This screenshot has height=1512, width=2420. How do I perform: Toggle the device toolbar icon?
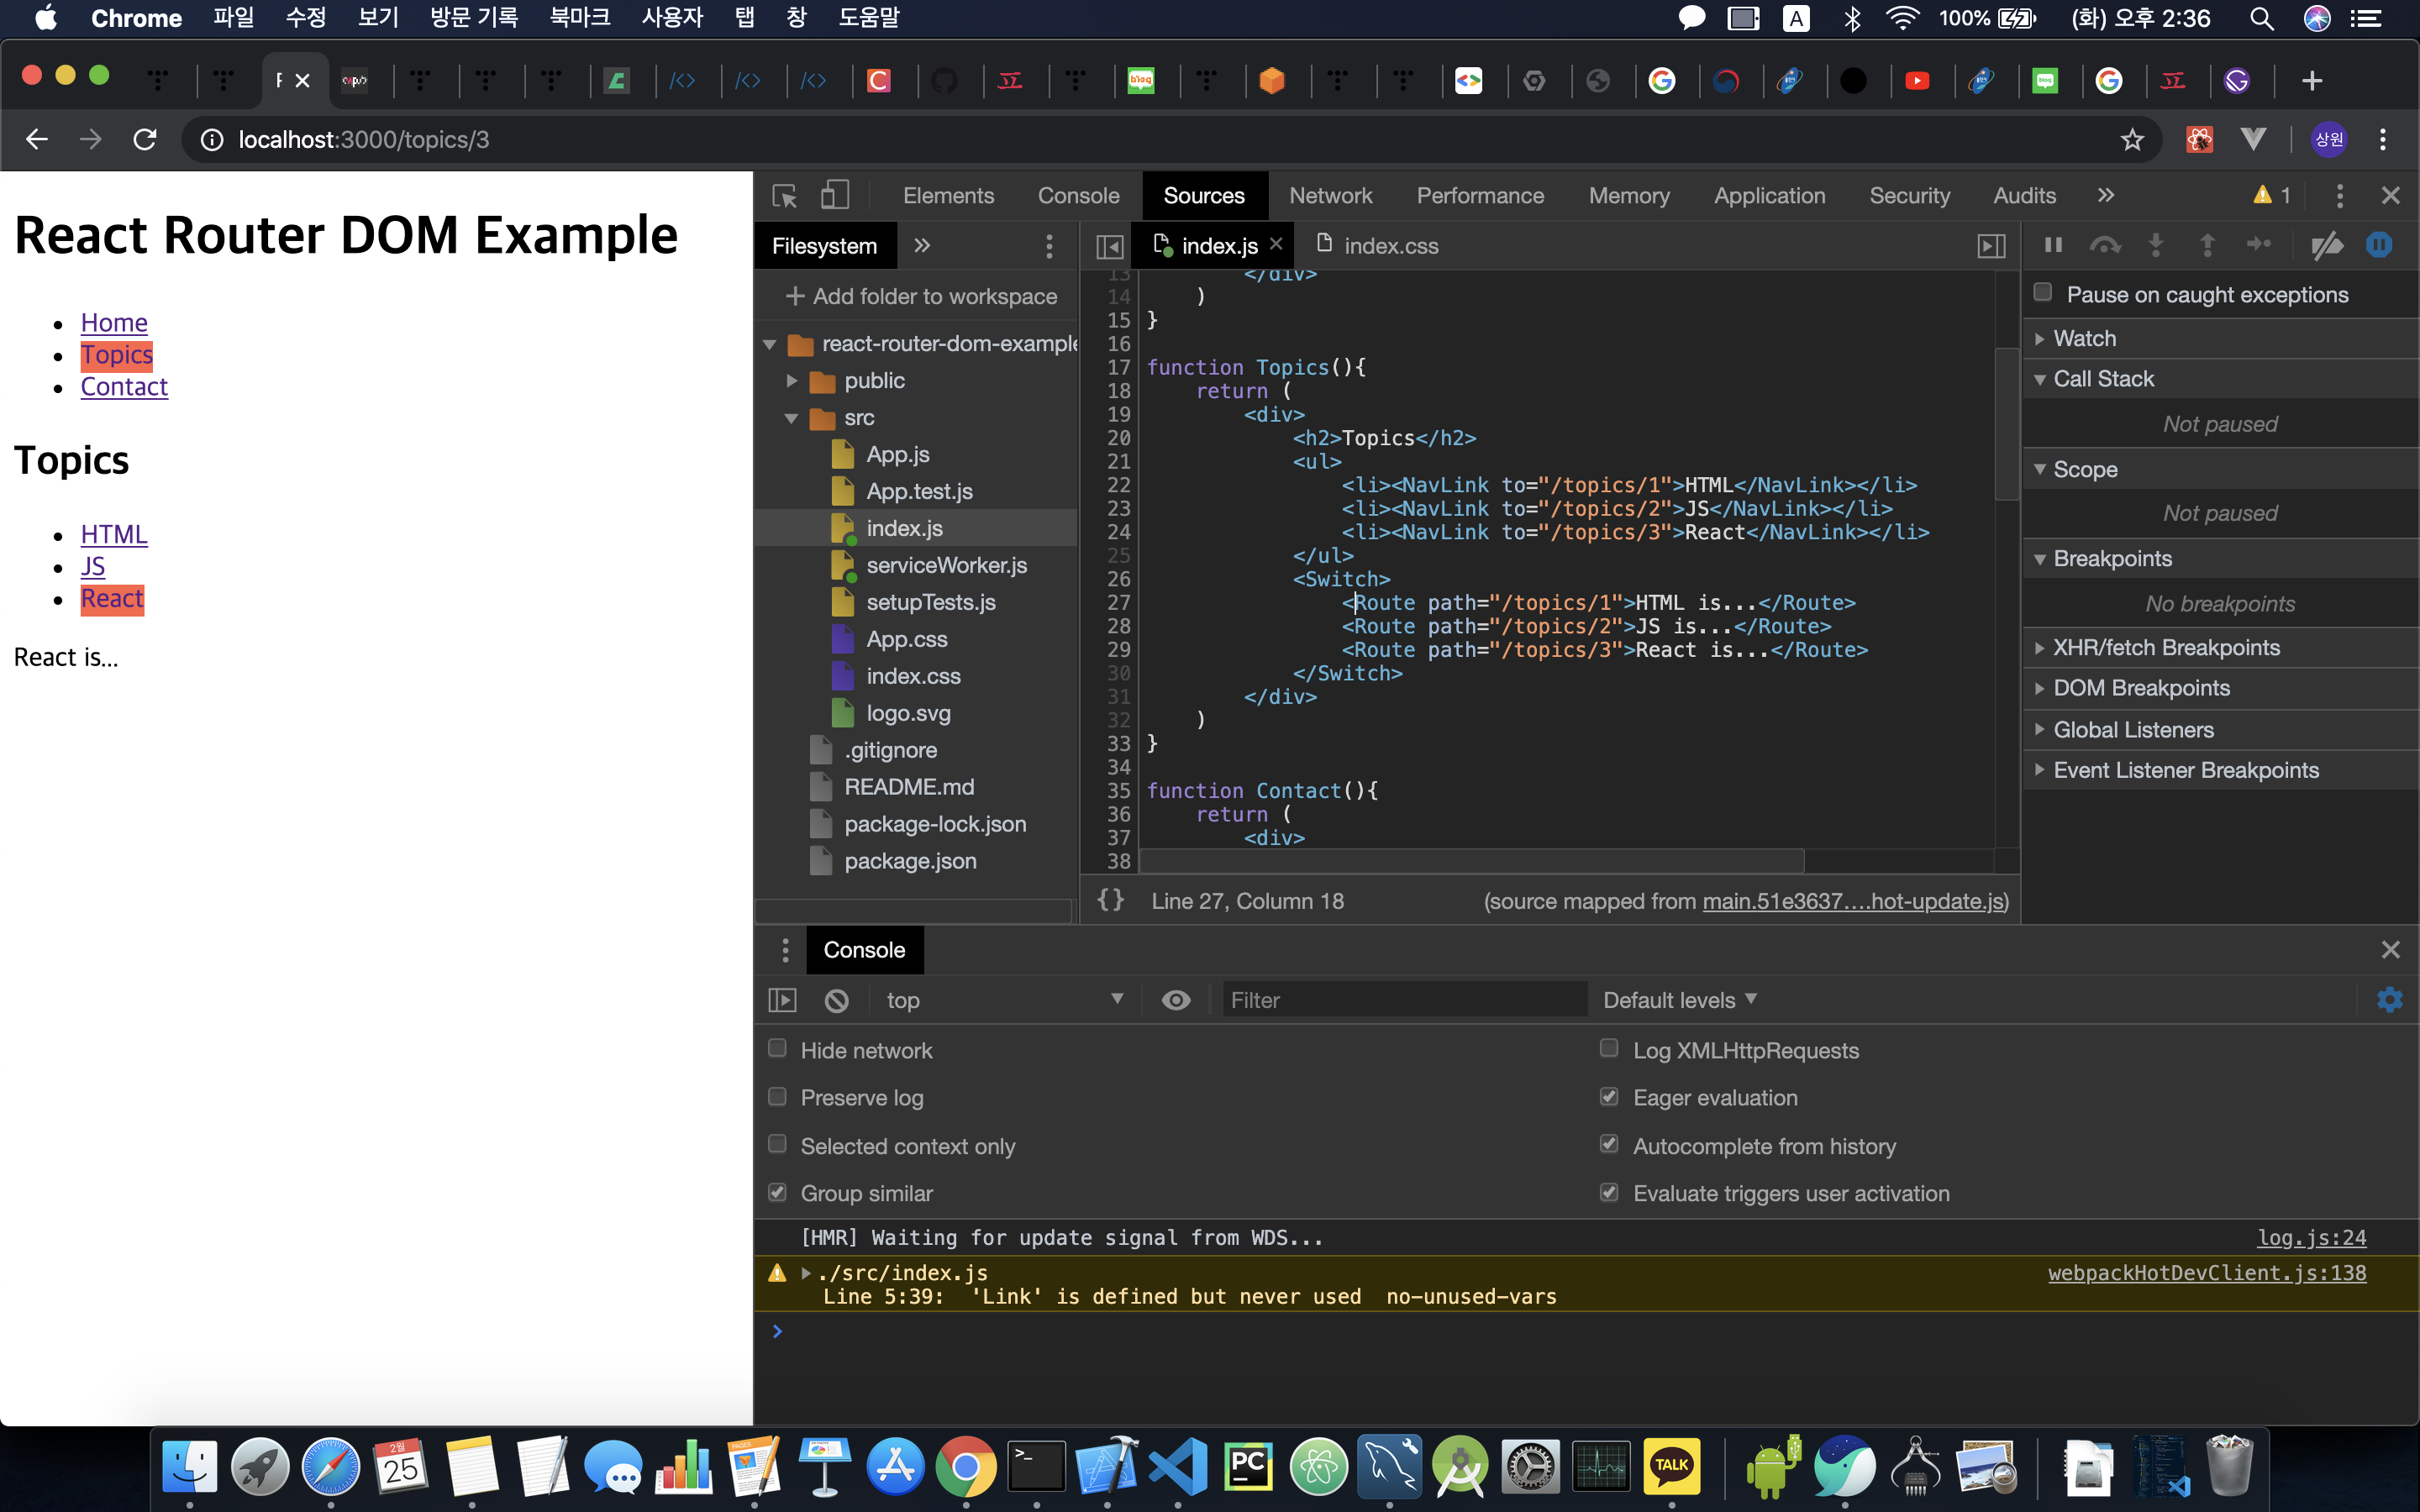tap(834, 196)
